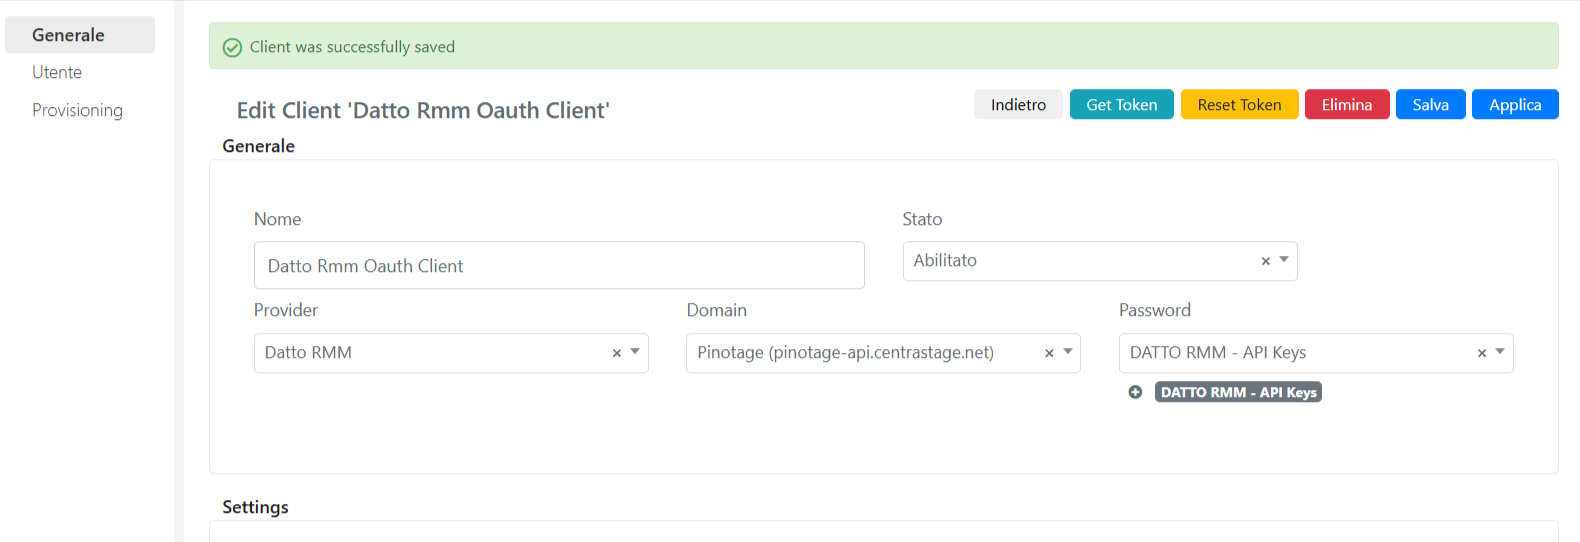
Task: Delete the client with Elimina button
Action: tap(1347, 105)
